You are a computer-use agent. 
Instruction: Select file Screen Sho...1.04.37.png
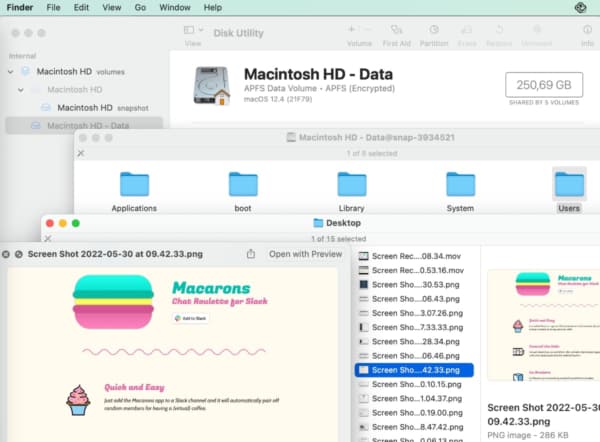(x=414, y=398)
